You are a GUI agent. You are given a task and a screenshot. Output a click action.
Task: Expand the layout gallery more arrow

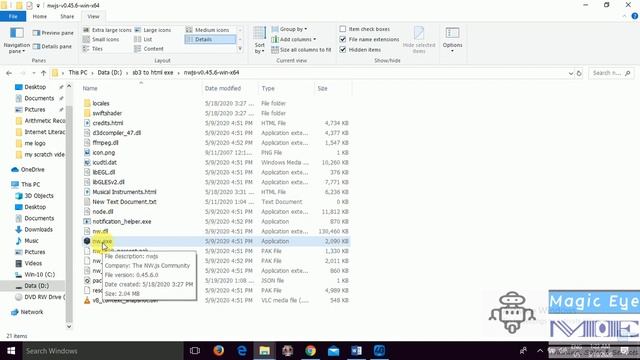240,49
